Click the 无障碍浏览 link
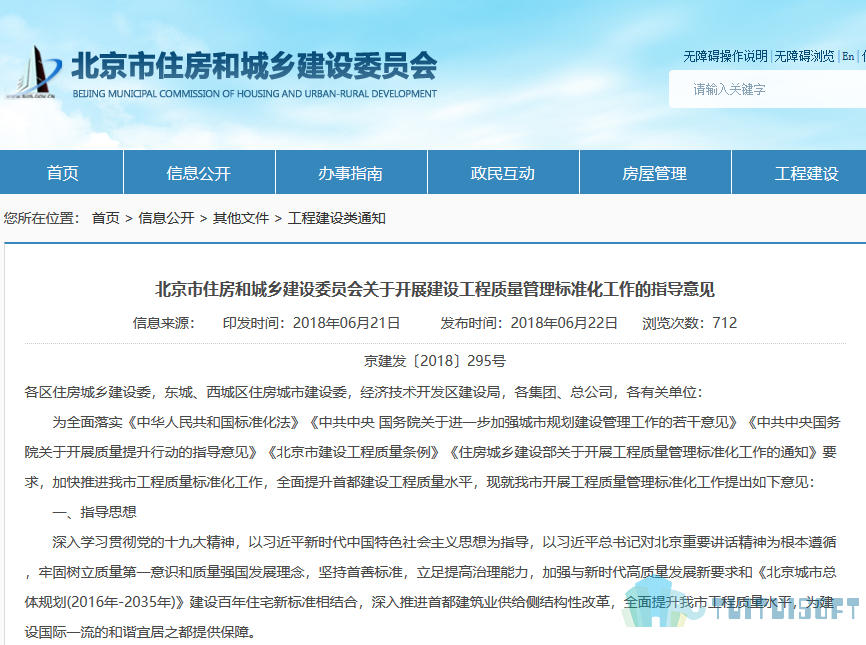This screenshot has height=645, width=866. coord(804,56)
